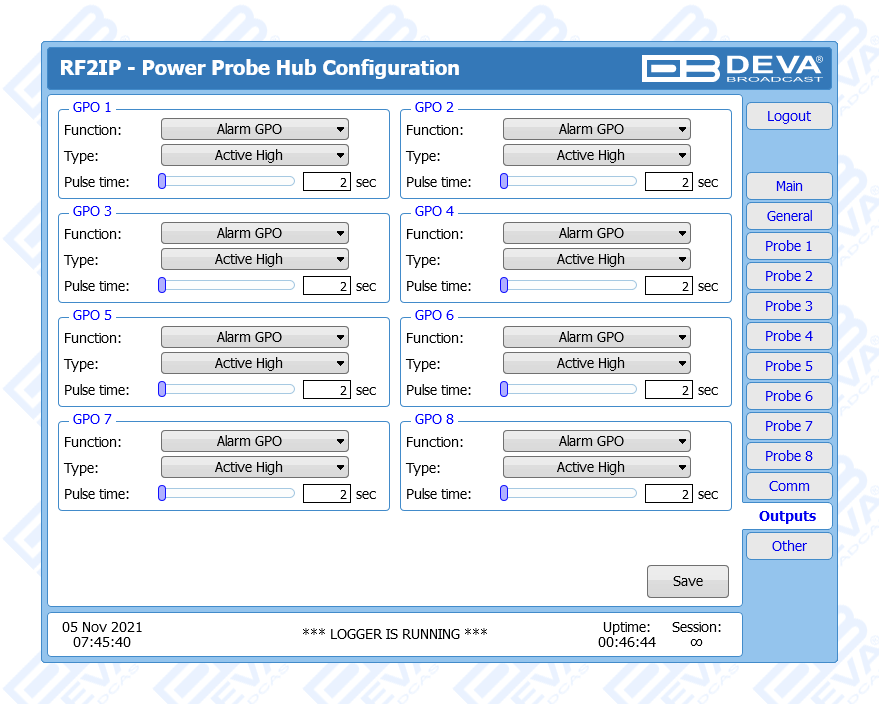Image resolution: width=879 pixels, height=704 pixels.
Task: Open GPO 1 Function dropdown
Action: pyautogui.click(x=254, y=129)
